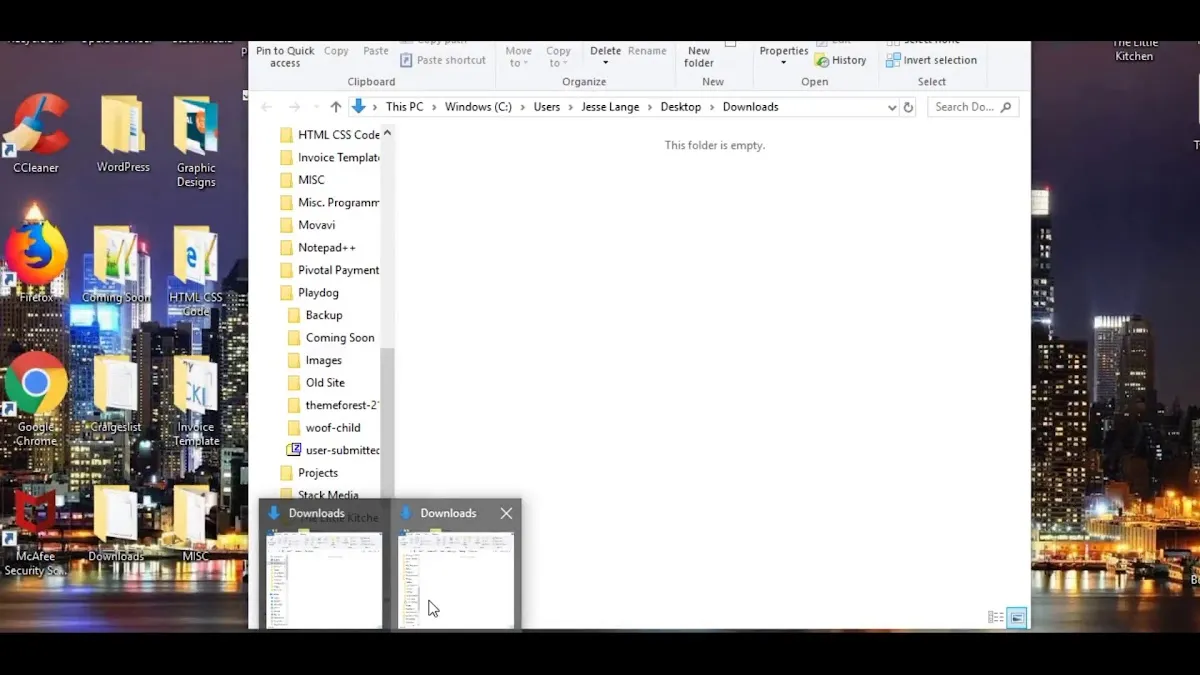Refresh the current Downloads folder view
The height and width of the screenshot is (675, 1200).
coord(908,107)
